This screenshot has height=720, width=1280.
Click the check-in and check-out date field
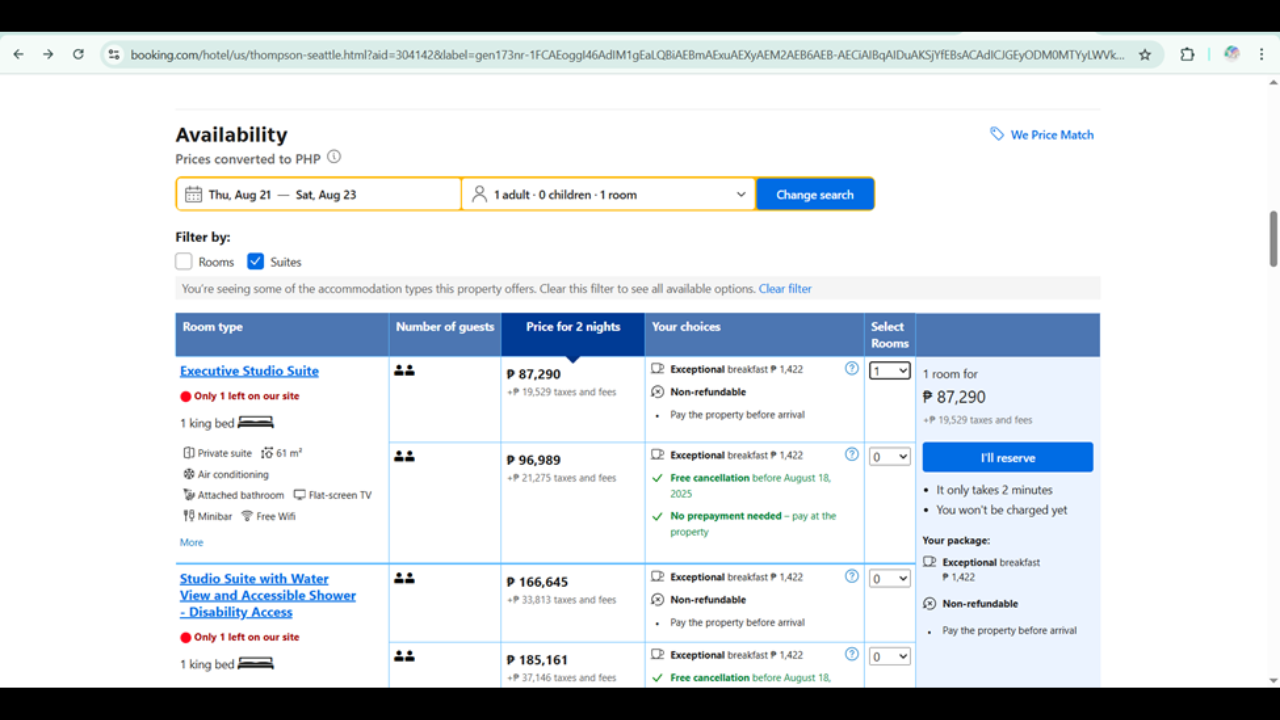[319, 194]
